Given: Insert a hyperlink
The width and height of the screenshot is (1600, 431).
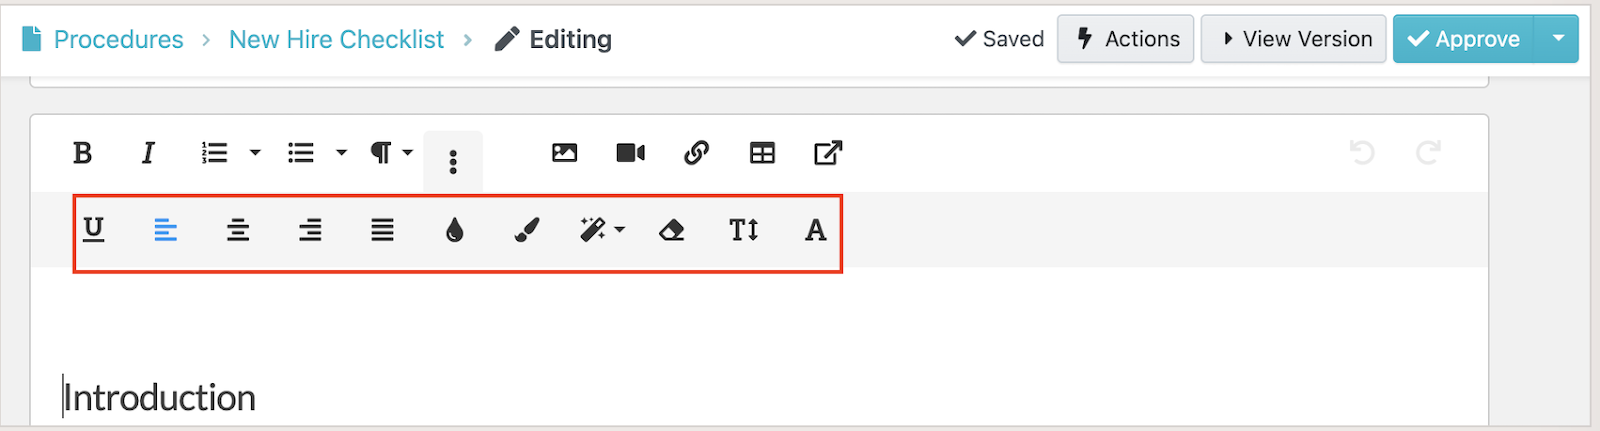Looking at the screenshot, I should pos(697,153).
